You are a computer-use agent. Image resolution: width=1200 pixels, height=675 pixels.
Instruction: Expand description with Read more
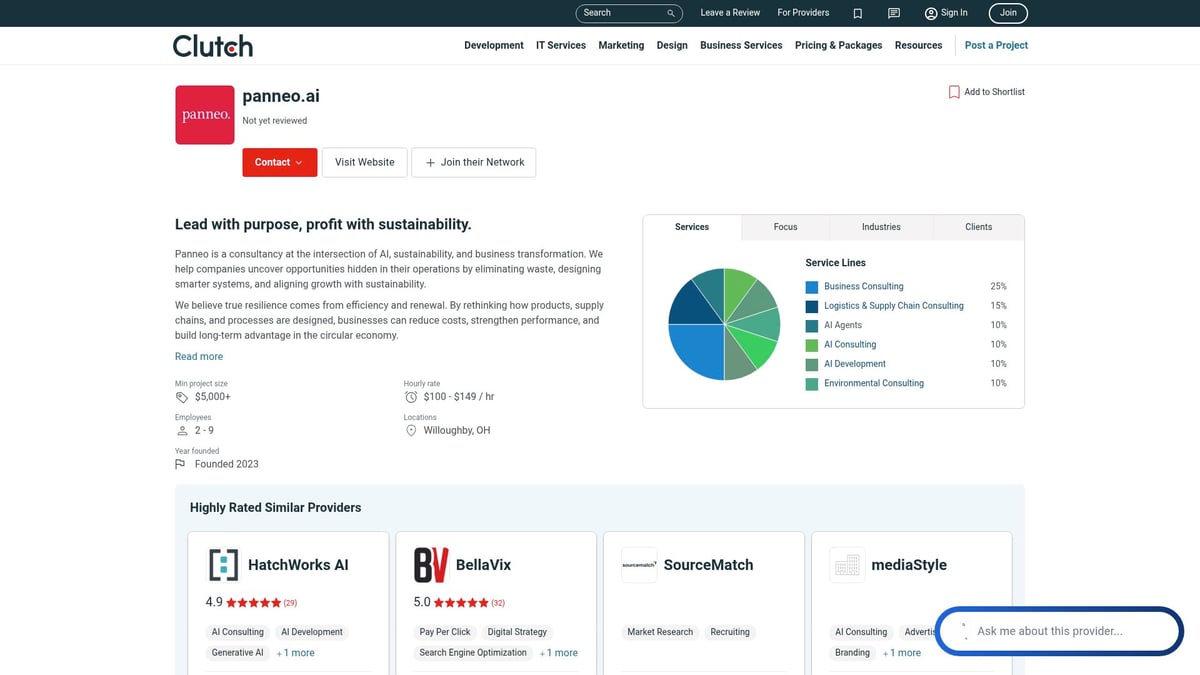click(199, 357)
